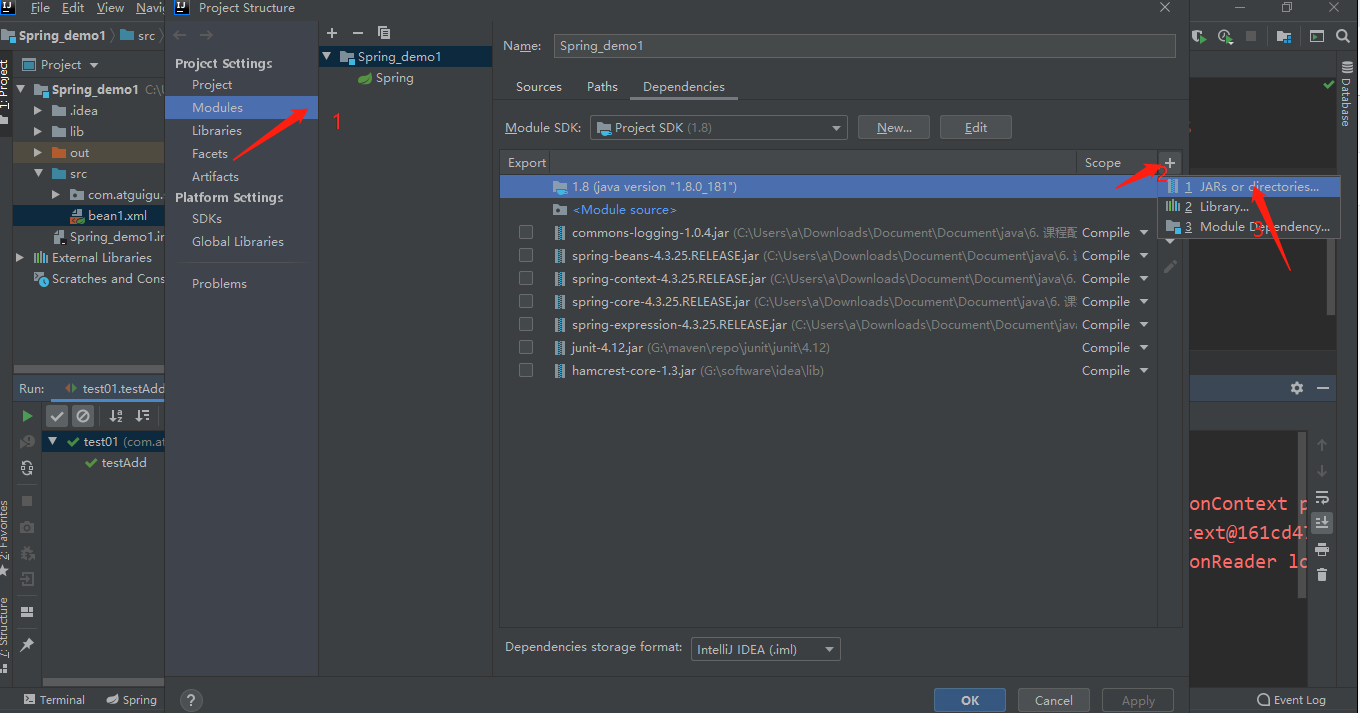Click the Project Structure toolbar icon
Screen dimensions: 1360x713
tap(1283, 36)
